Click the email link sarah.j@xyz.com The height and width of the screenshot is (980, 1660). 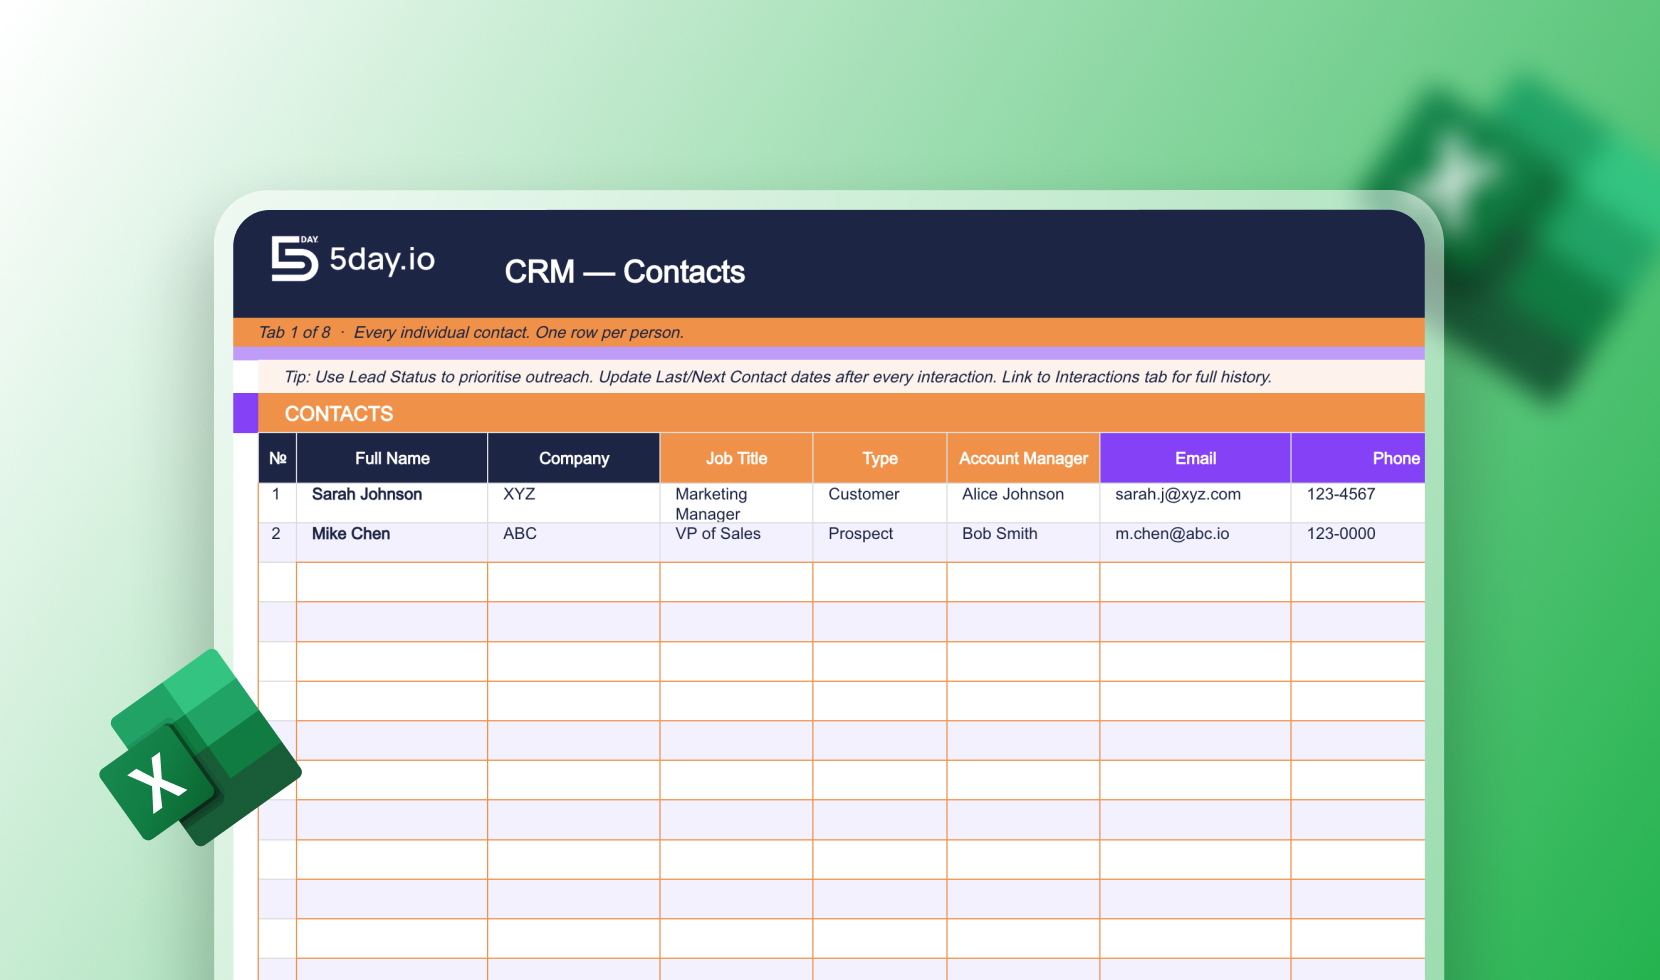(1177, 494)
